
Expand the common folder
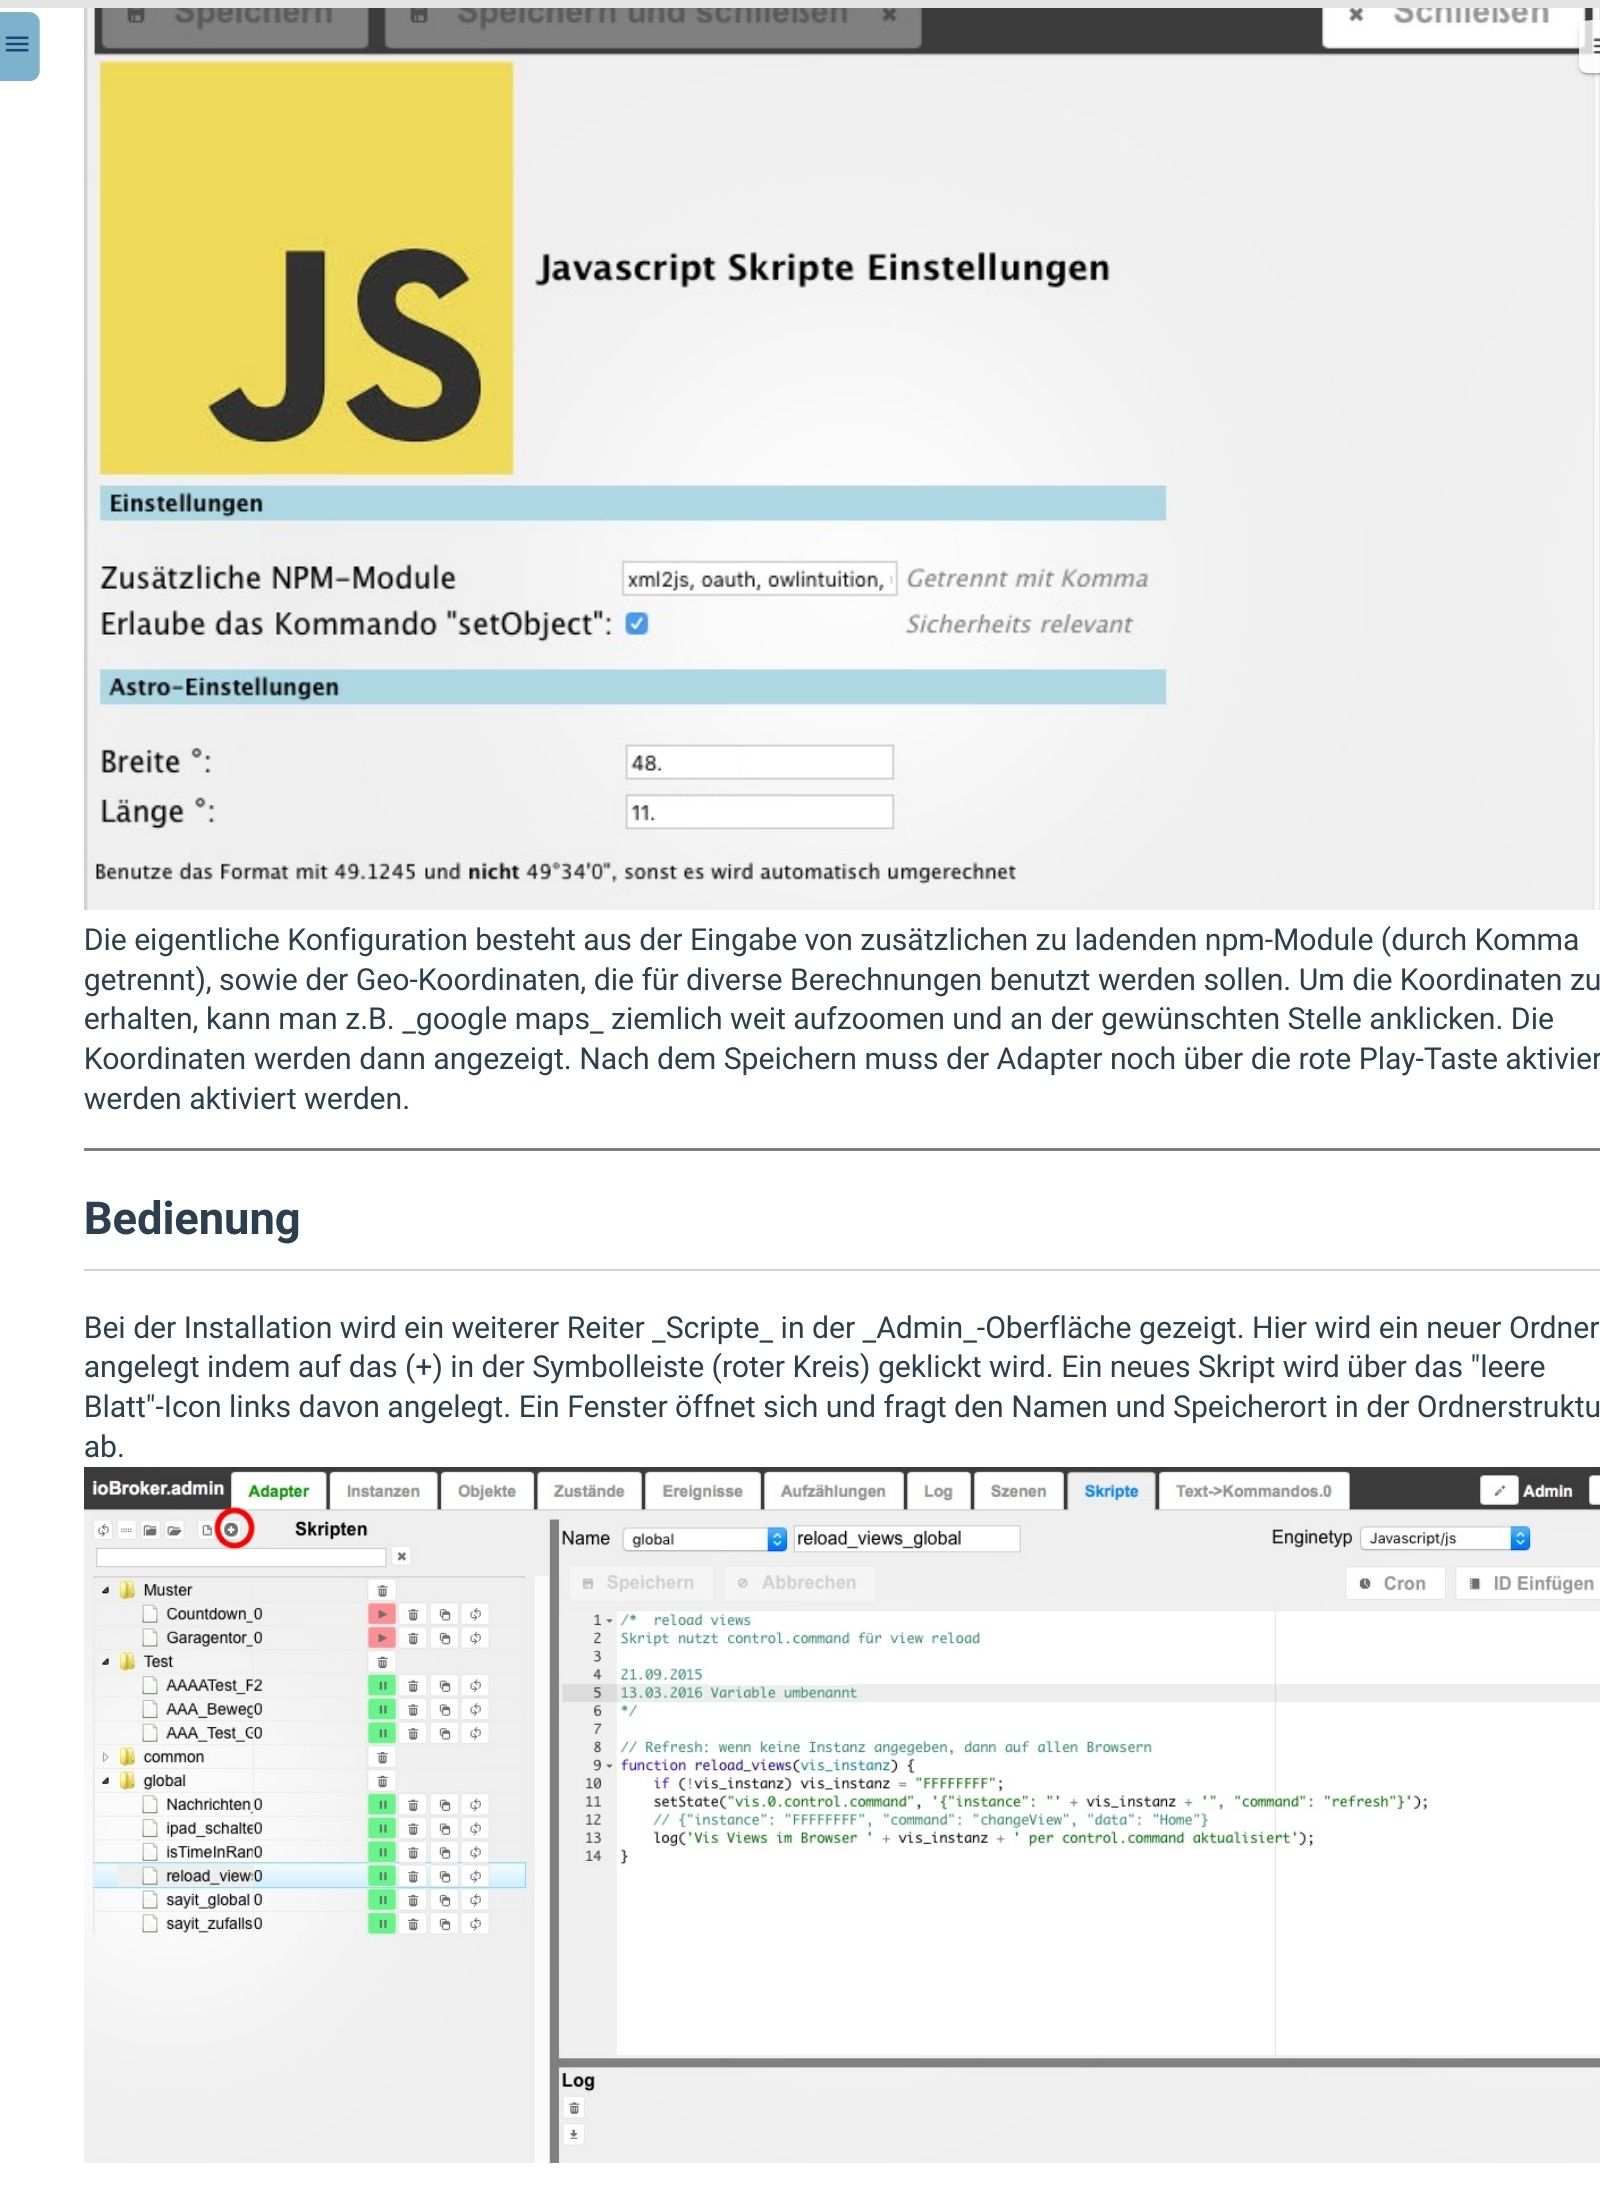[x=106, y=1758]
